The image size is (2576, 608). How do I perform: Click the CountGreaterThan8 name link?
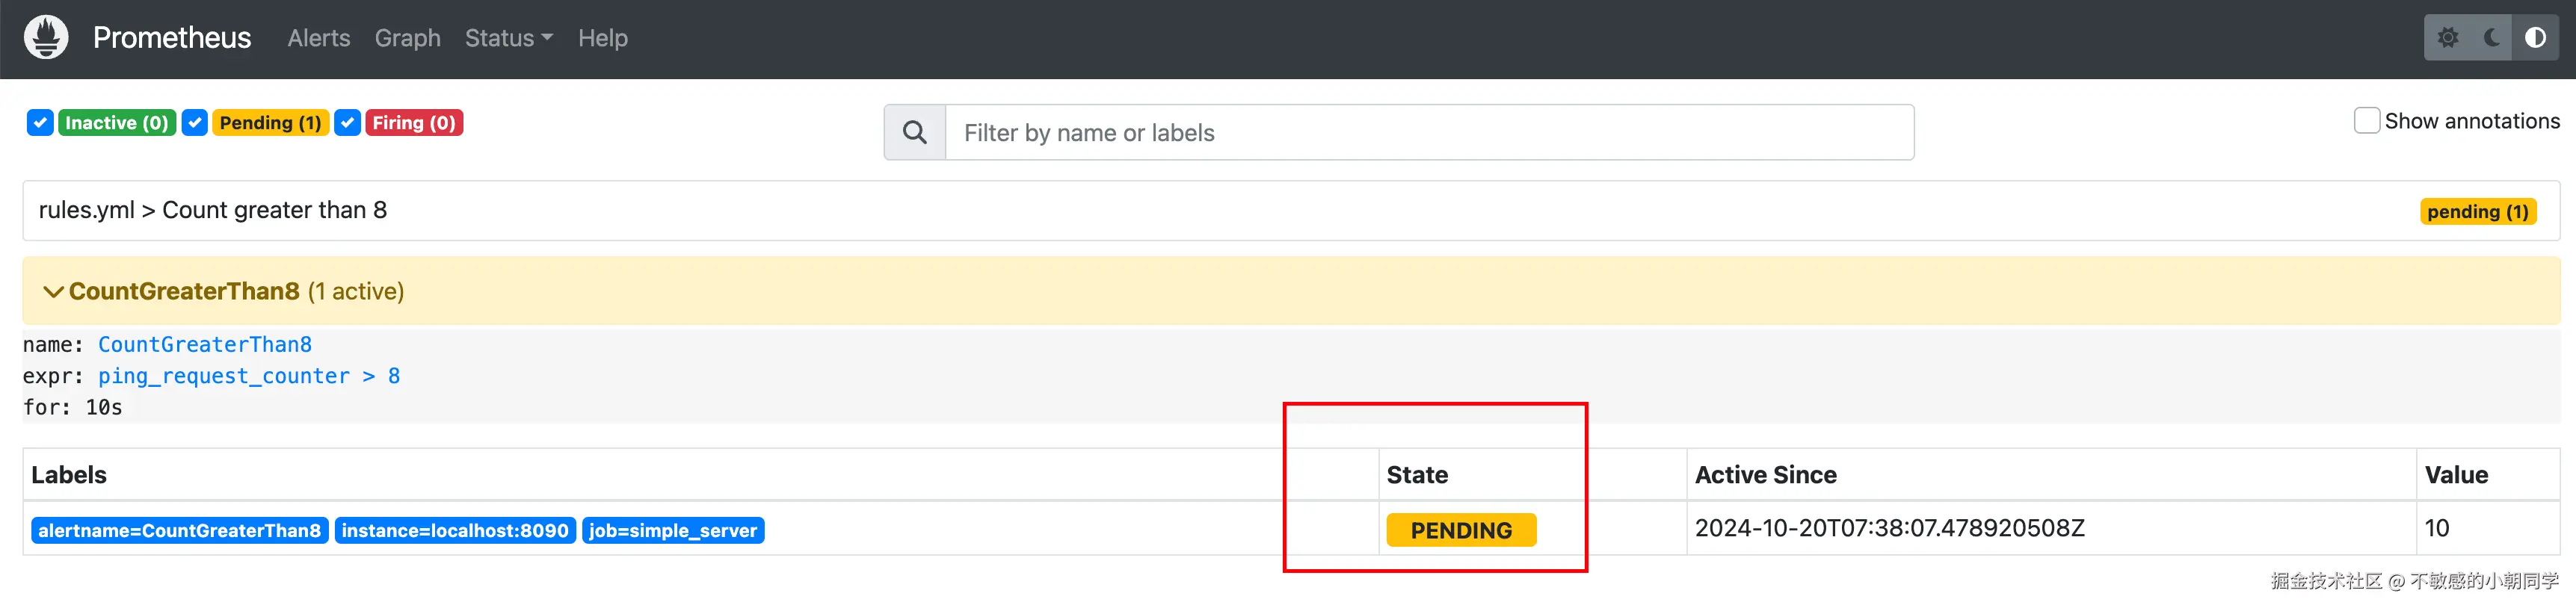click(x=205, y=345)
